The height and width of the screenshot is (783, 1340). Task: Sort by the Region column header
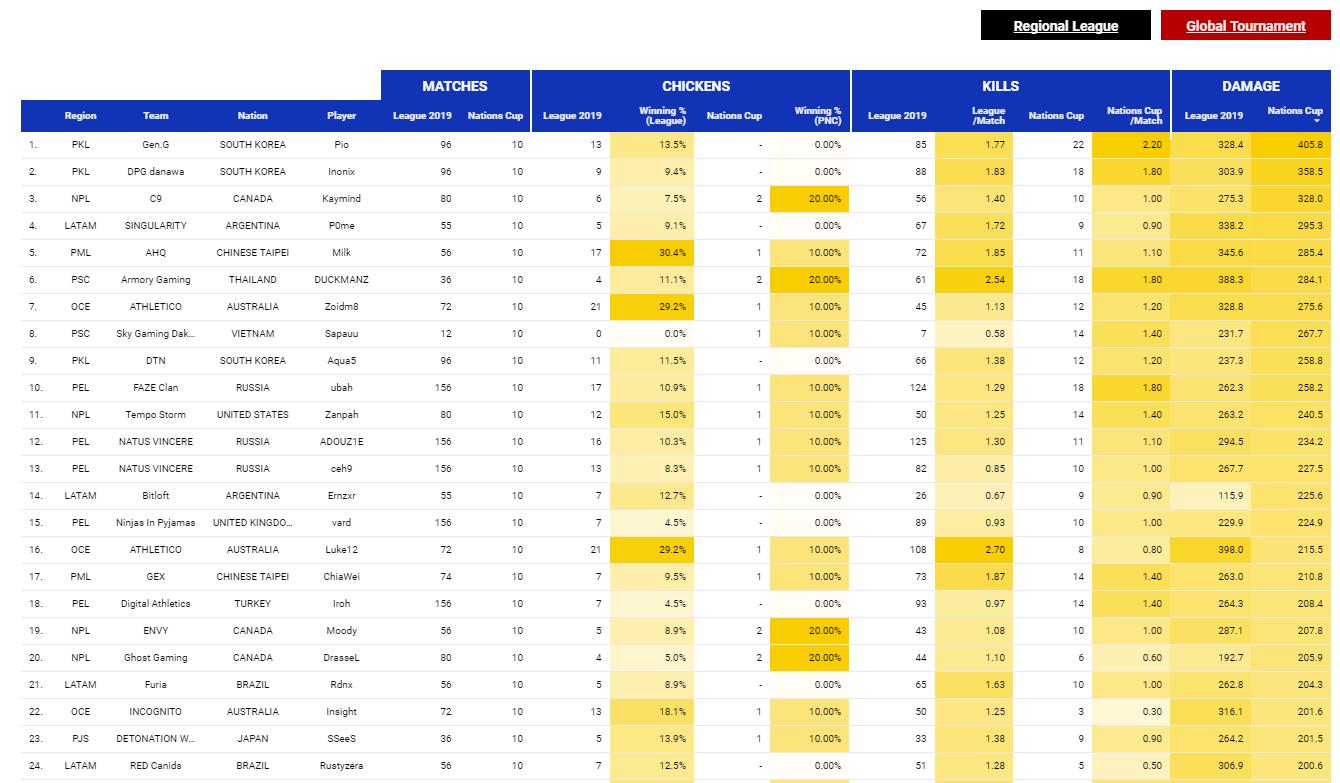pyautogui.click(x=81, y=116)
